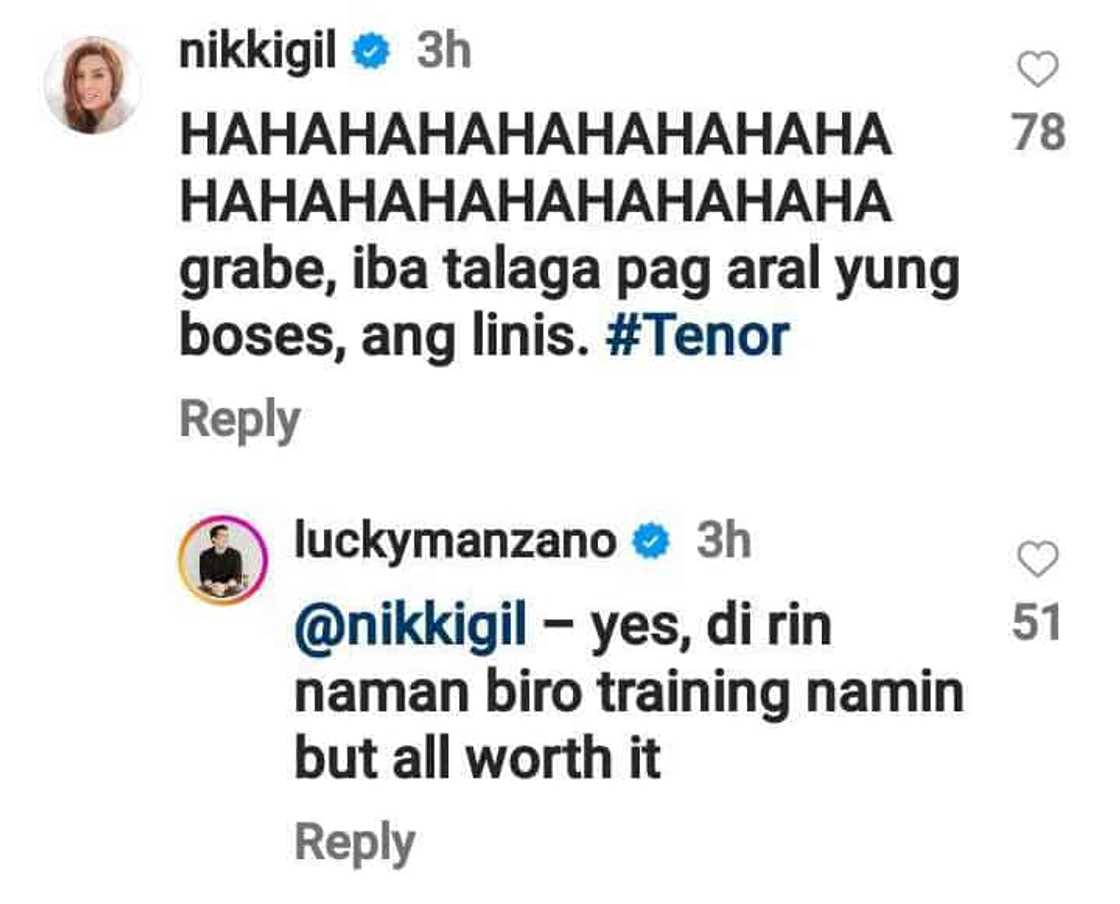This screenshot has width=1120, height=904.
Task: Select the HAHAHA comment text by nikkigil
Action: [536, 169]
